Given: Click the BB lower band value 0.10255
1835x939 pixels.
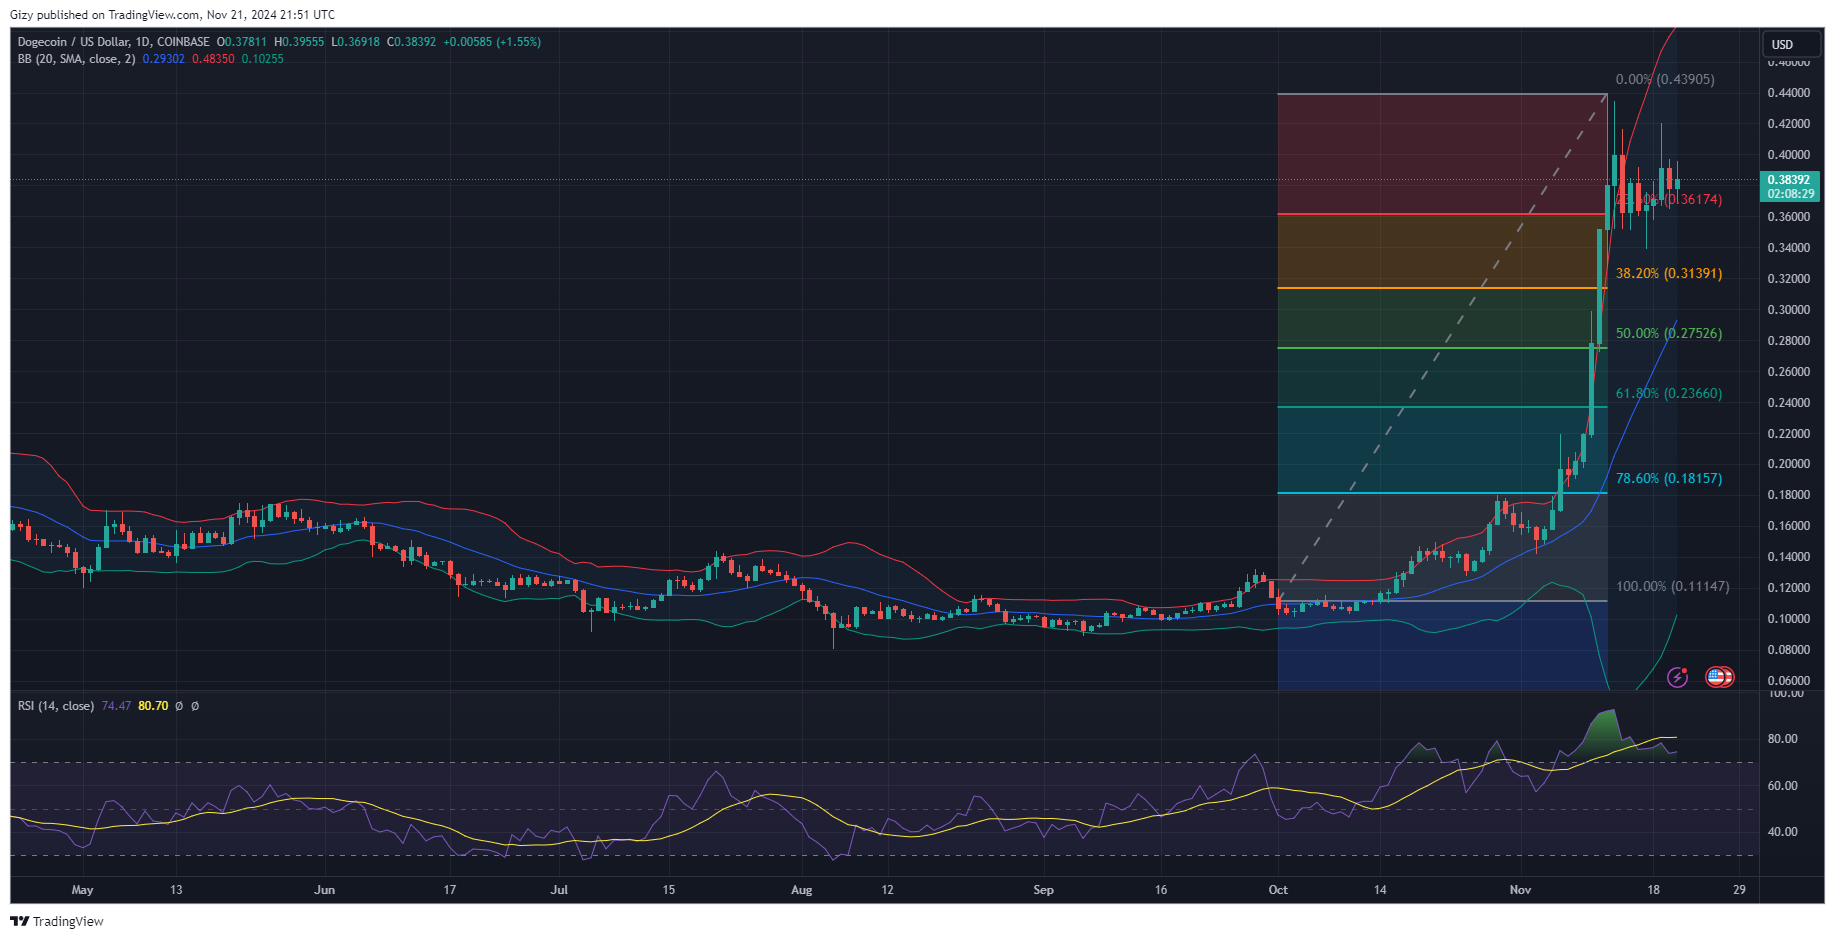Looking at the screenshot, I should click(x=263, y=59).
